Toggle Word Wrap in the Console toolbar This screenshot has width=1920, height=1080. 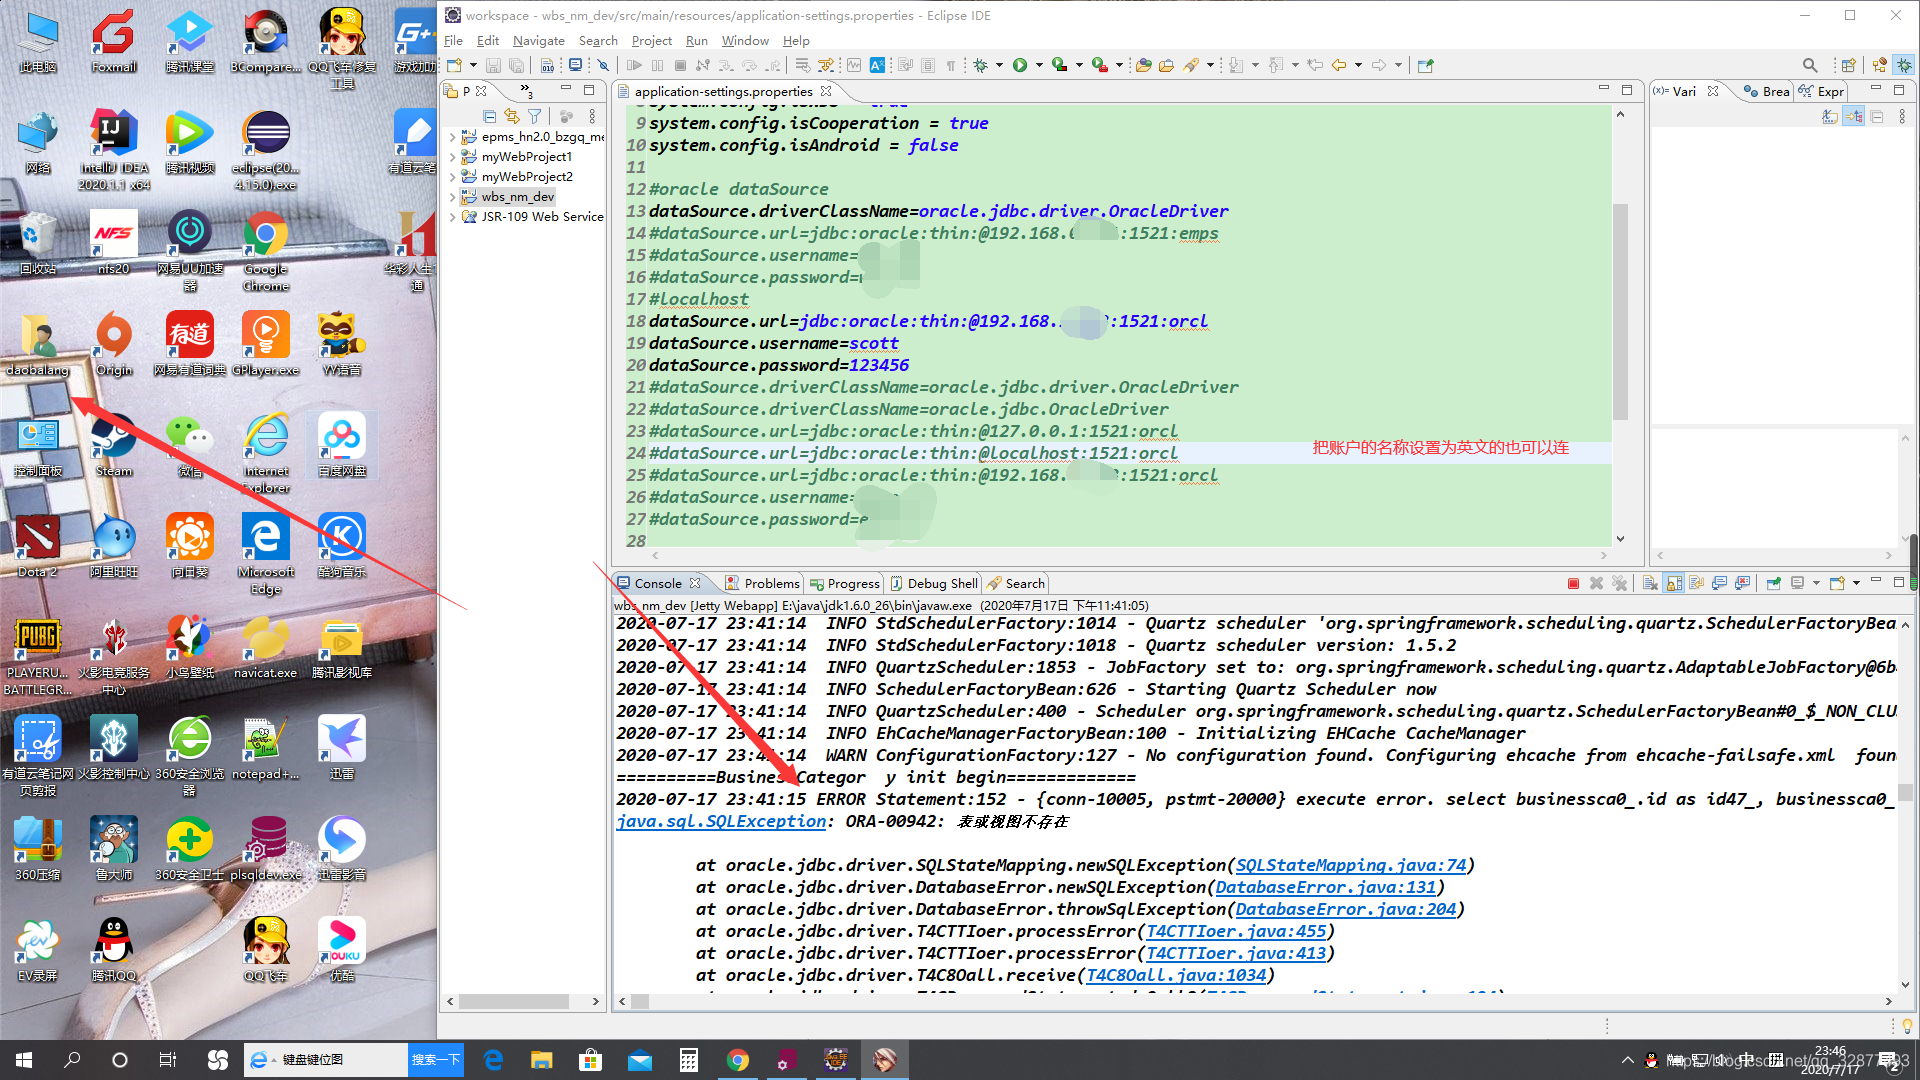pos(1696,583)
